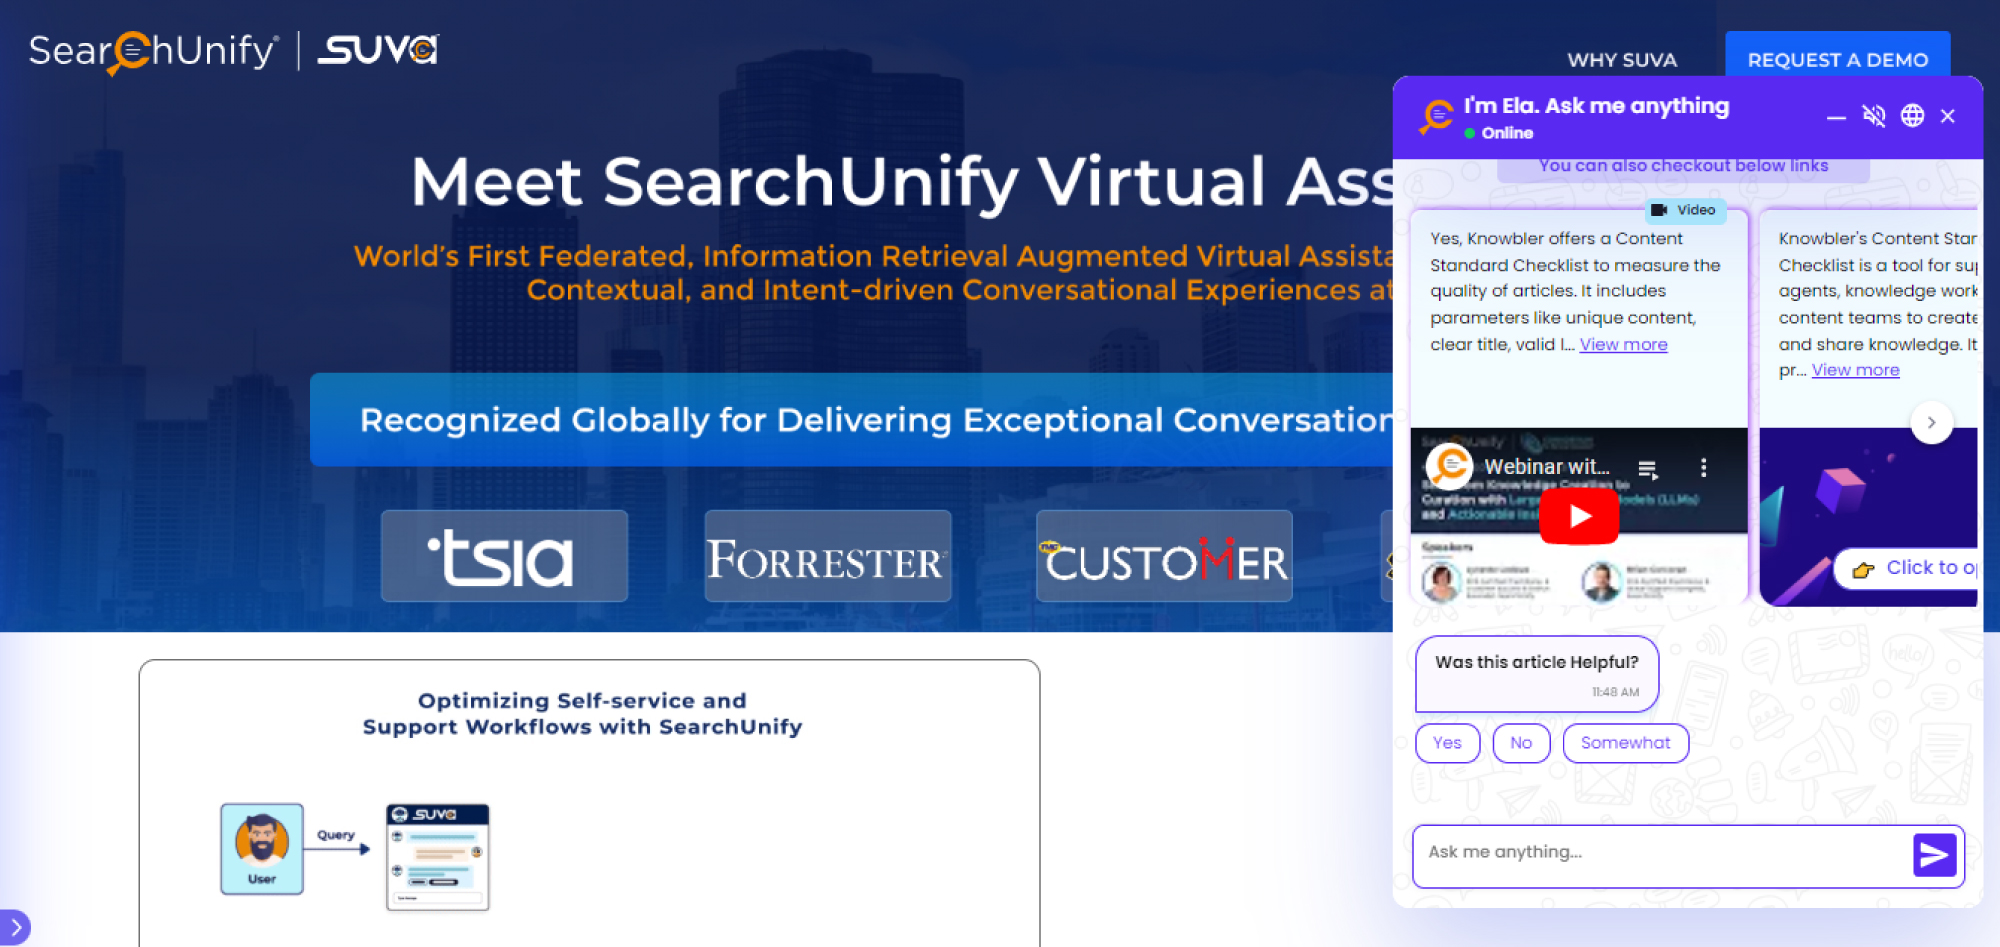Click the SUVA chat window illustration in diagram

coord(438,857)
